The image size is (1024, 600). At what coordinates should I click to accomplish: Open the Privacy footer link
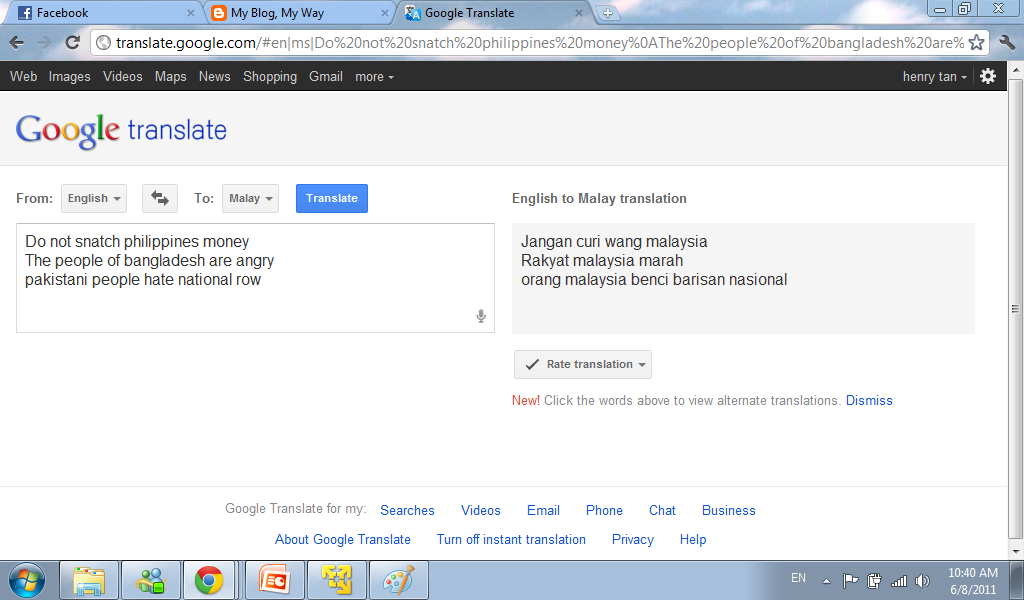pos(633,540)
